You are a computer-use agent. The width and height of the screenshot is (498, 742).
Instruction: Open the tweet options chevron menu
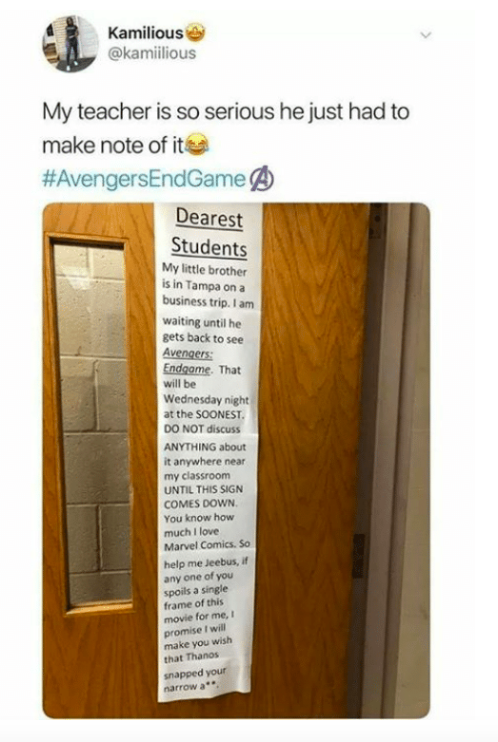[427, 35]
